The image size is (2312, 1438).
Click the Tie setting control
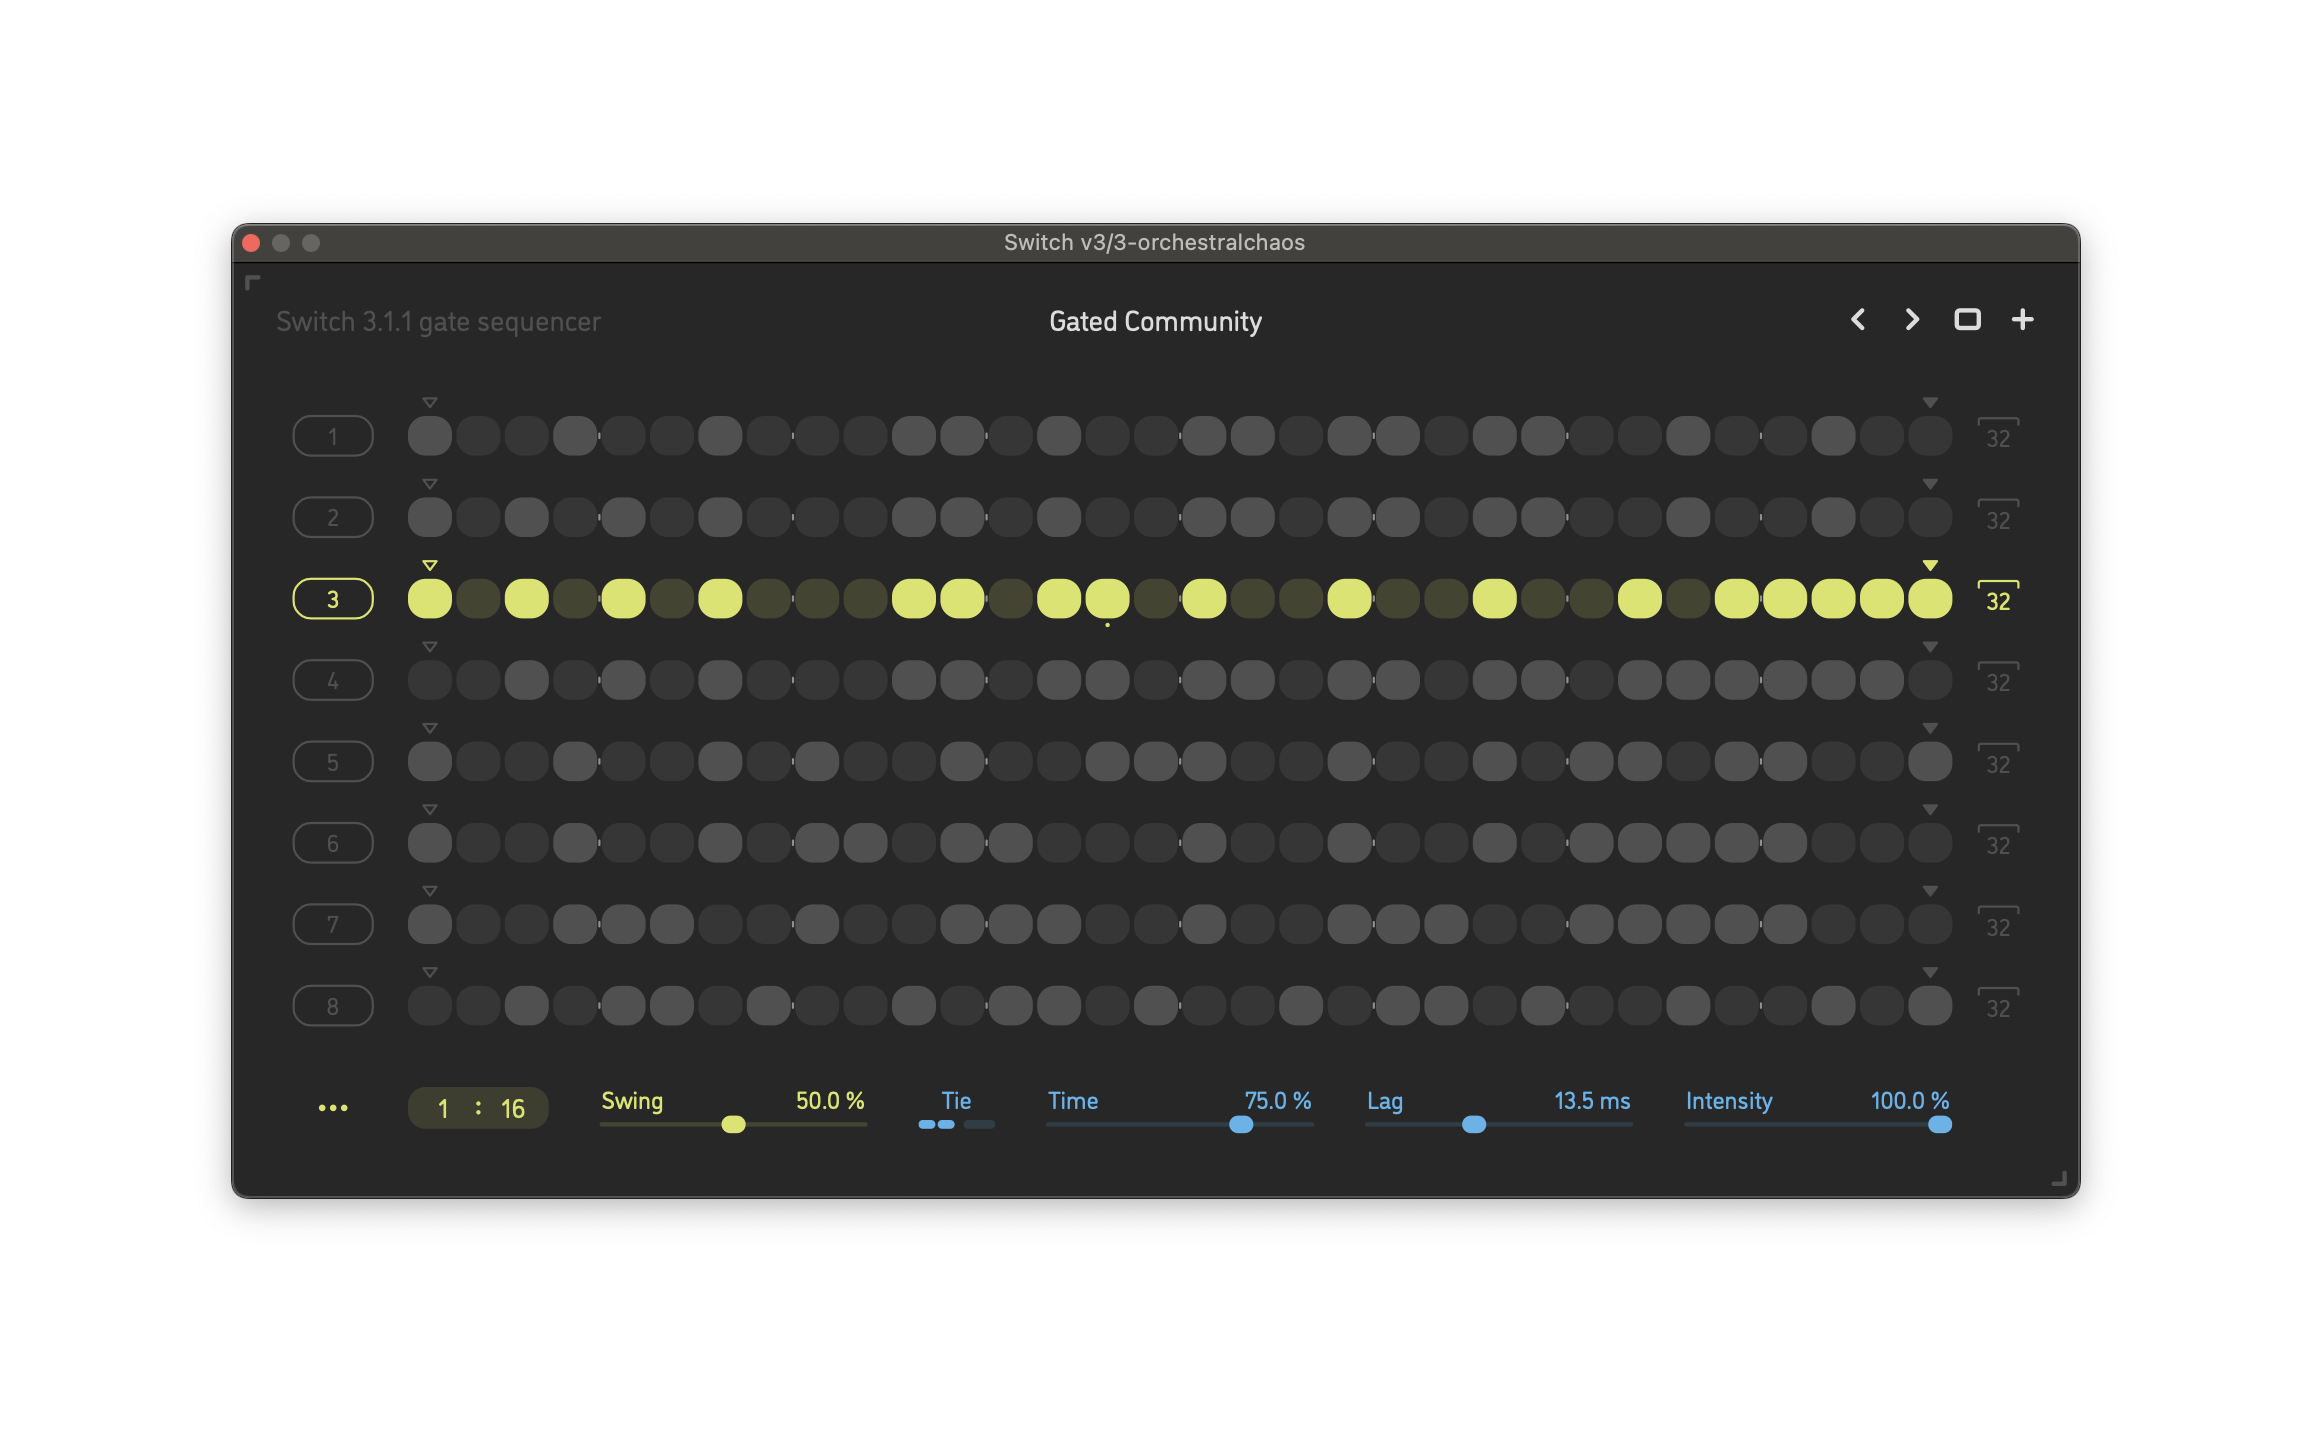coord(956,1123)
